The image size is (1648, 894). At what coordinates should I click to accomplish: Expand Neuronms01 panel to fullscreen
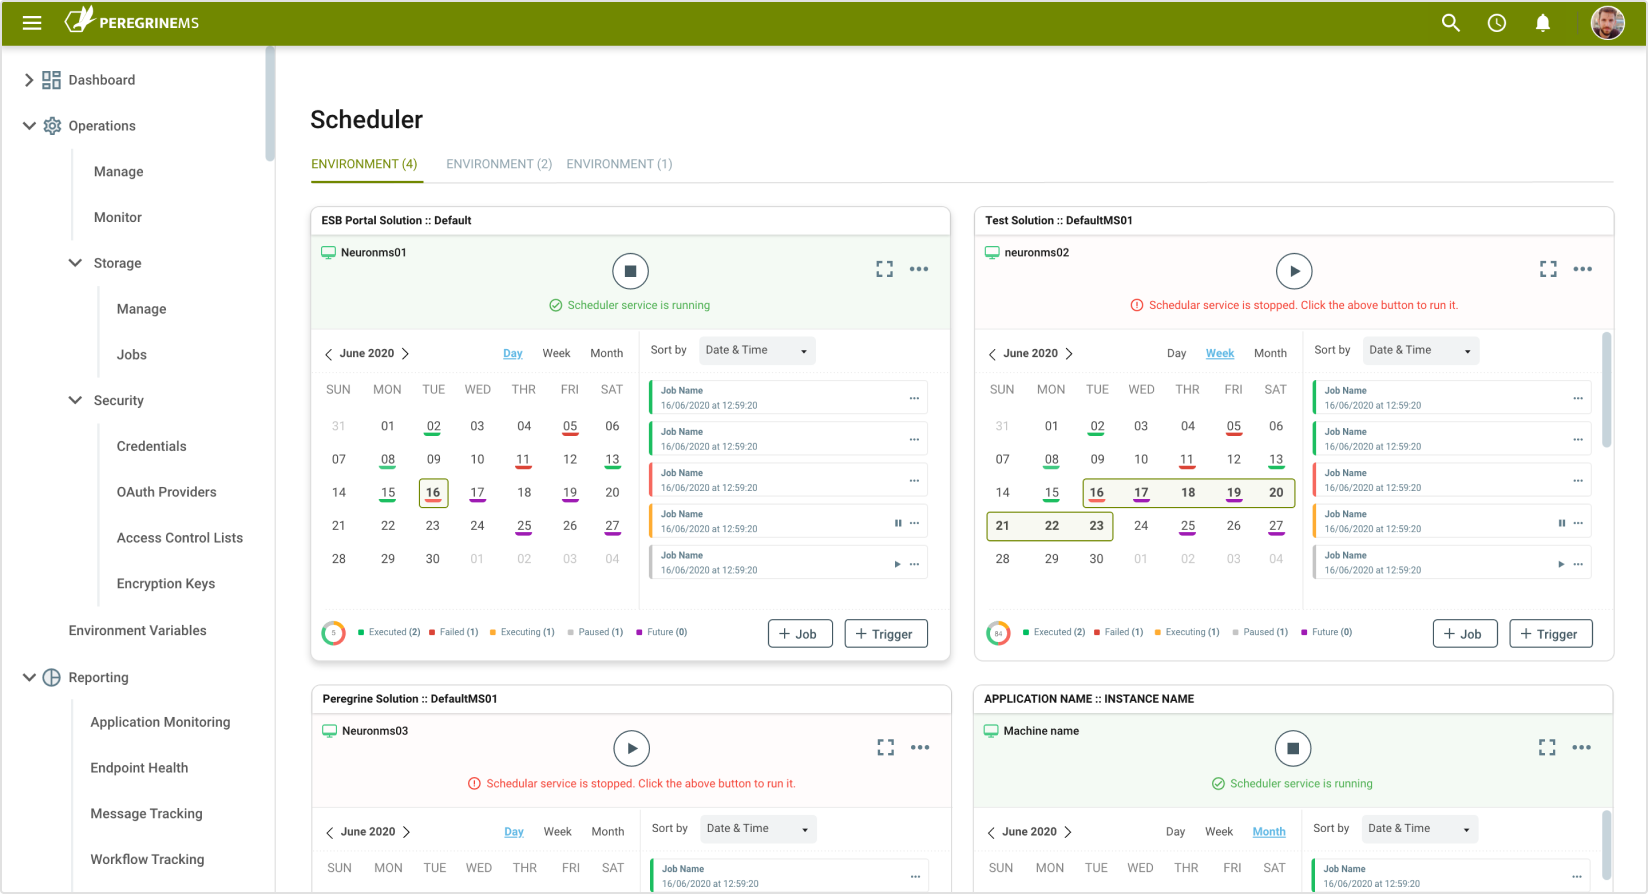pyautogui.click(x=885, y=269)
